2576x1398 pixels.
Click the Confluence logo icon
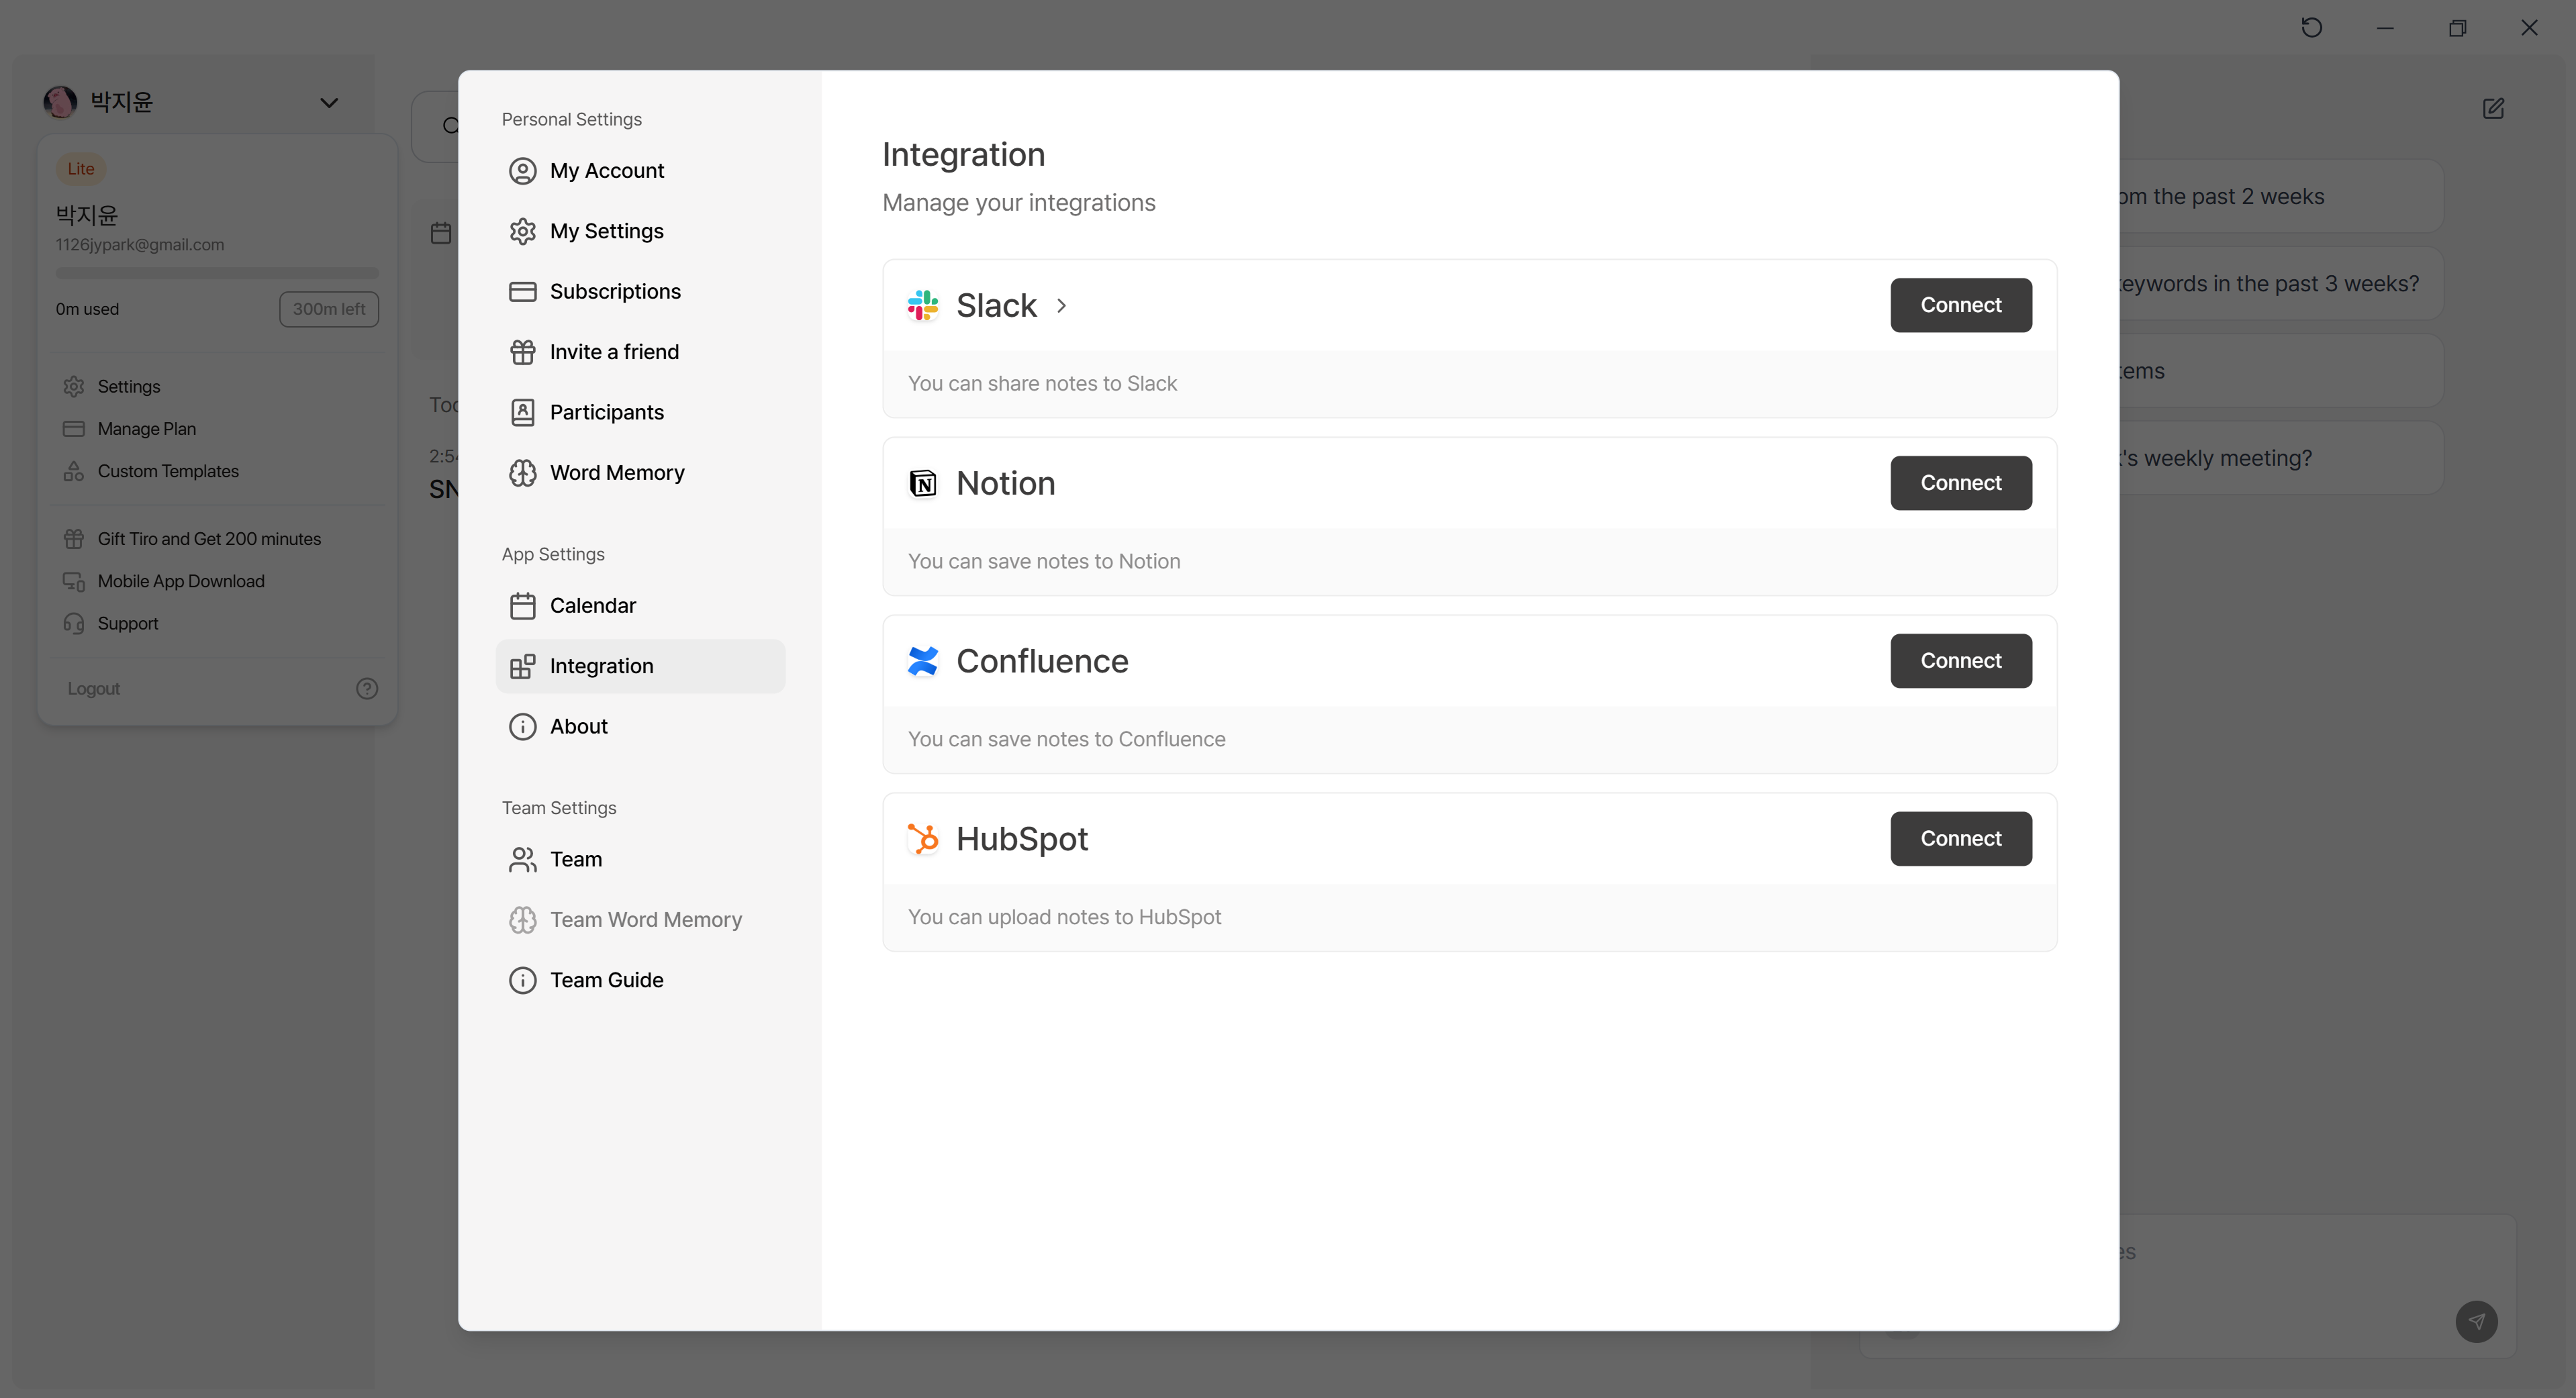tap(922, 661)
